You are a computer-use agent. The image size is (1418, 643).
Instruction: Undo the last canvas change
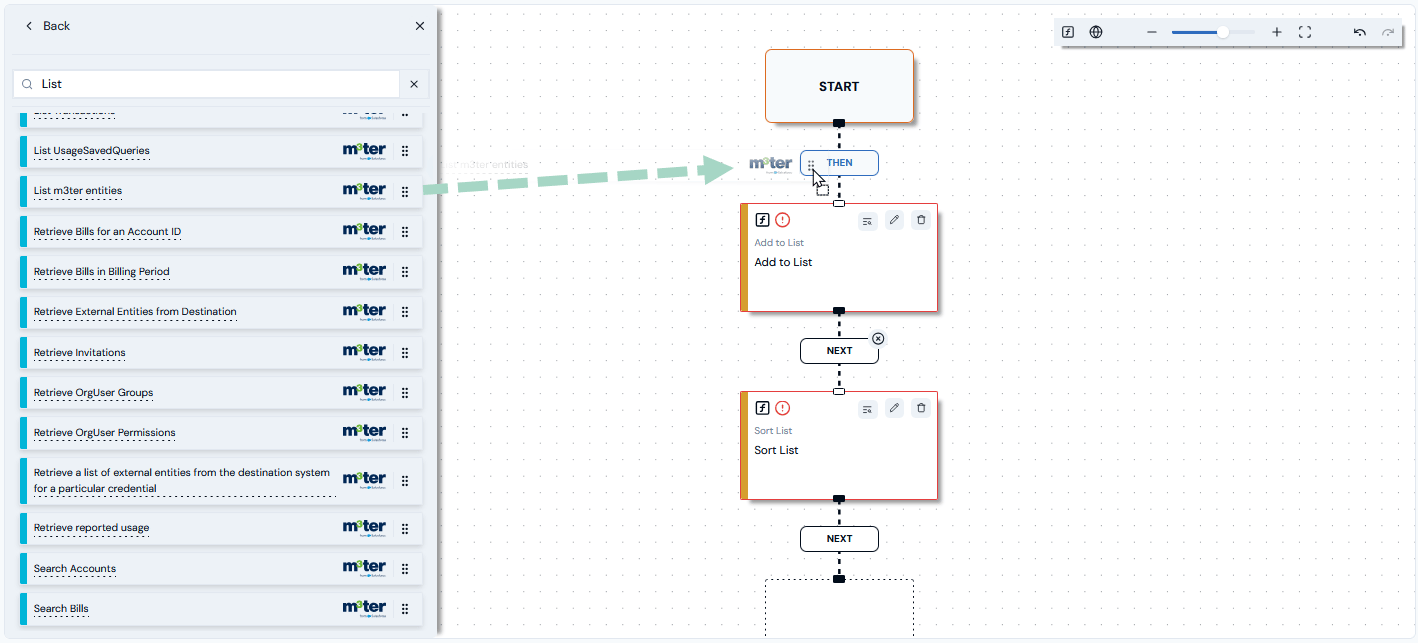[1360, 32]
